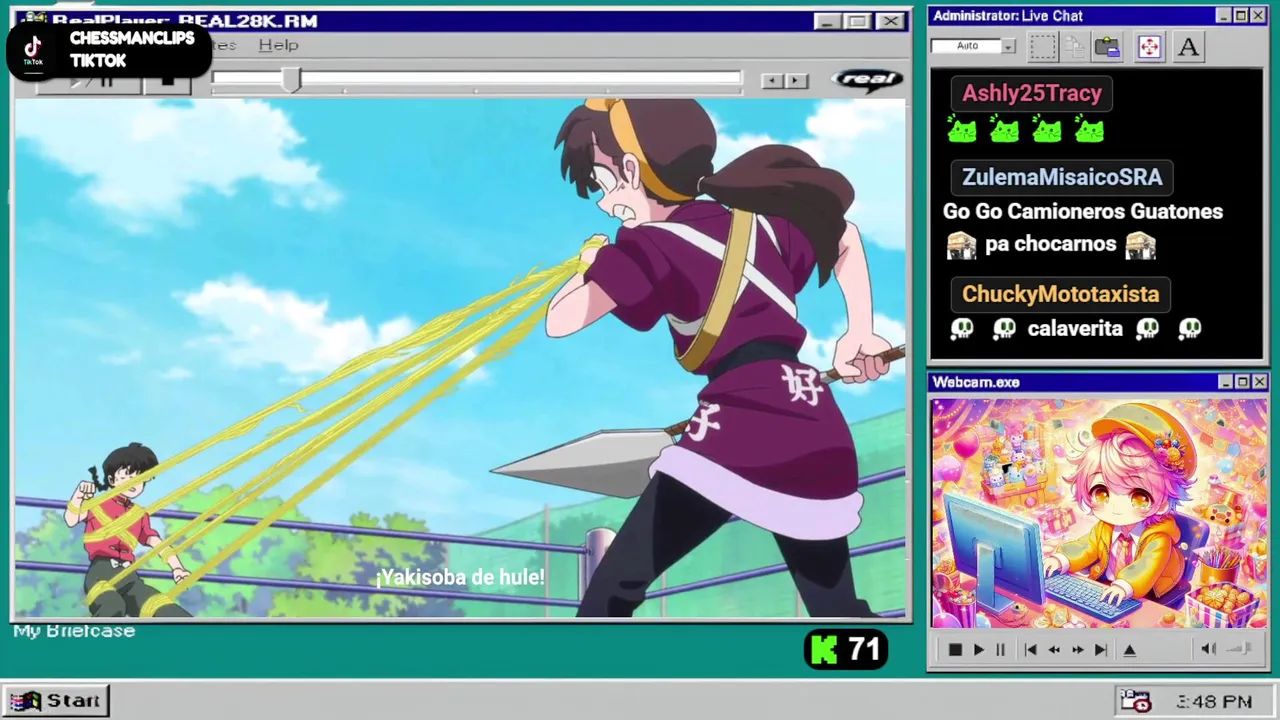Screen dimensions: 1280x720
Task: Click the Webcam.exe title bar
Action: pos(1098,382)
